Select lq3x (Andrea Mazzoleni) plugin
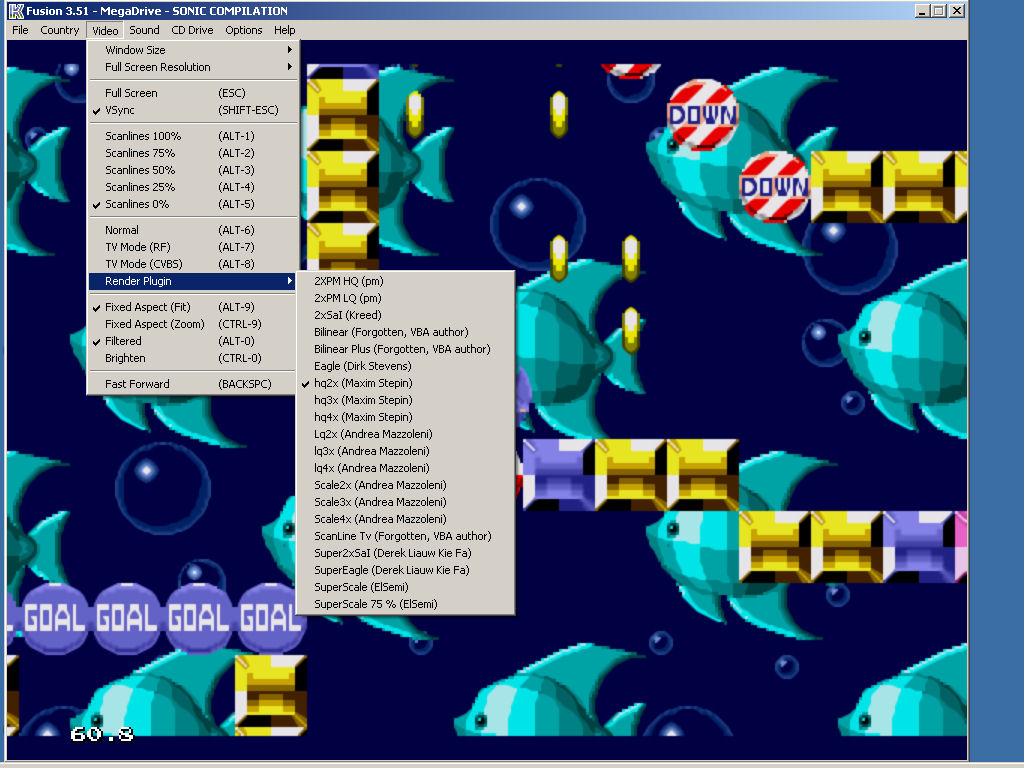Viewport: 1024px width, 768px height. tap(406, 451)
